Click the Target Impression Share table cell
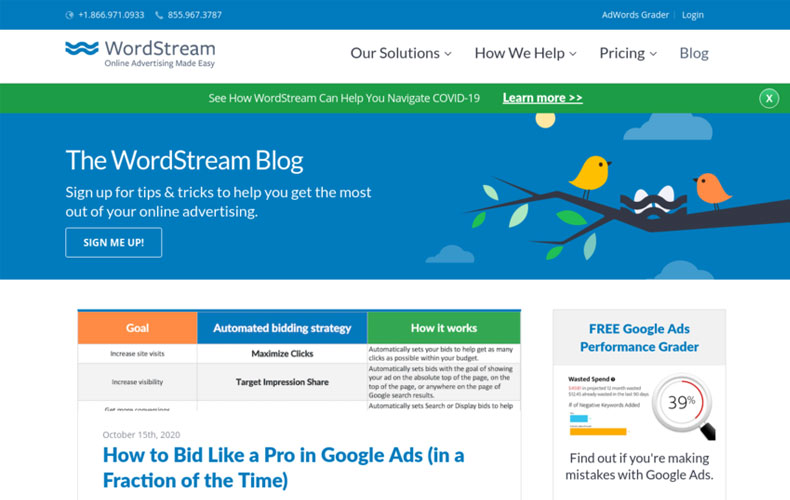Screen dimensions: 790x500 [282, 382]
